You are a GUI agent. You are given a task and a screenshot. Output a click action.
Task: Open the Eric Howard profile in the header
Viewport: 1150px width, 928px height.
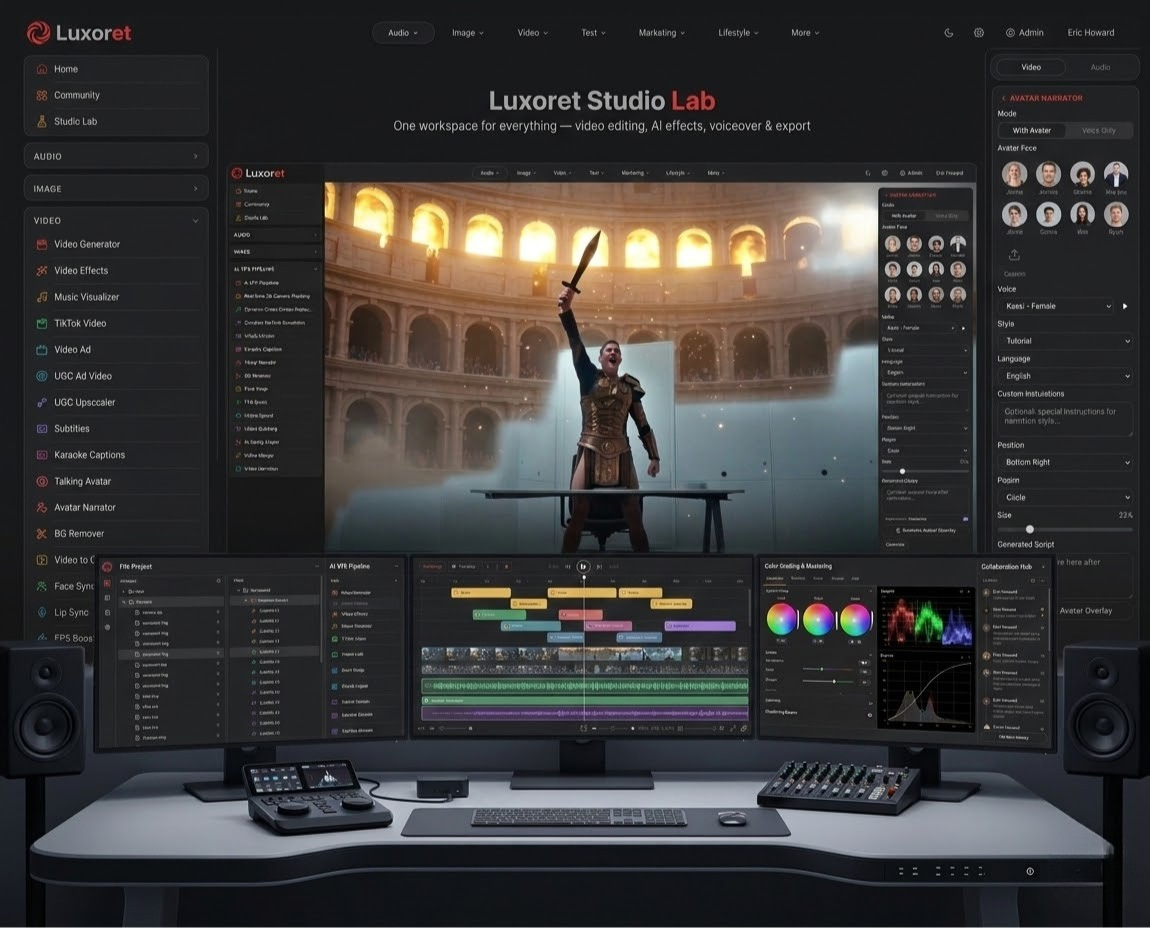click(x=1091, y=33)
